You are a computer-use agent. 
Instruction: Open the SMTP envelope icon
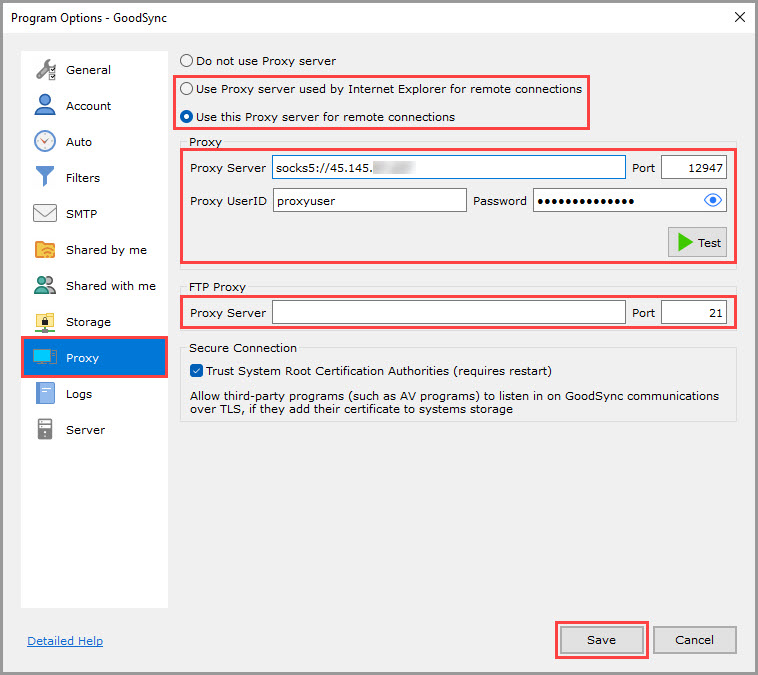coord(45,214)
